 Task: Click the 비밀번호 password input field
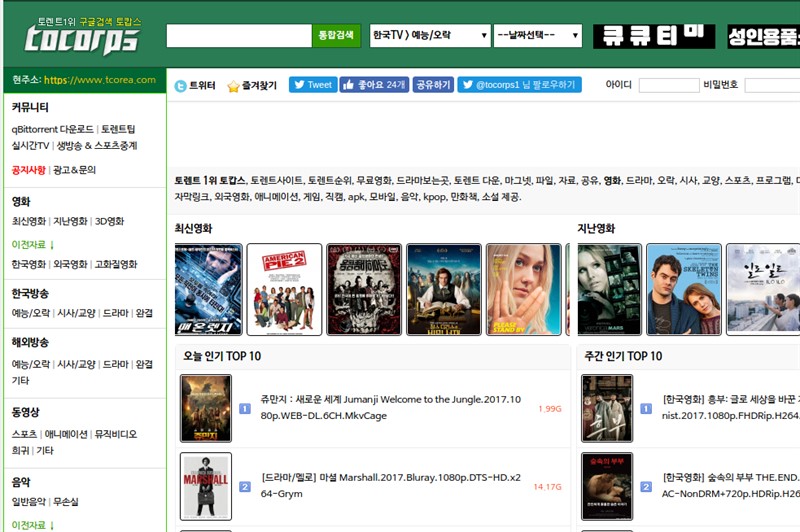coord(772,85)
